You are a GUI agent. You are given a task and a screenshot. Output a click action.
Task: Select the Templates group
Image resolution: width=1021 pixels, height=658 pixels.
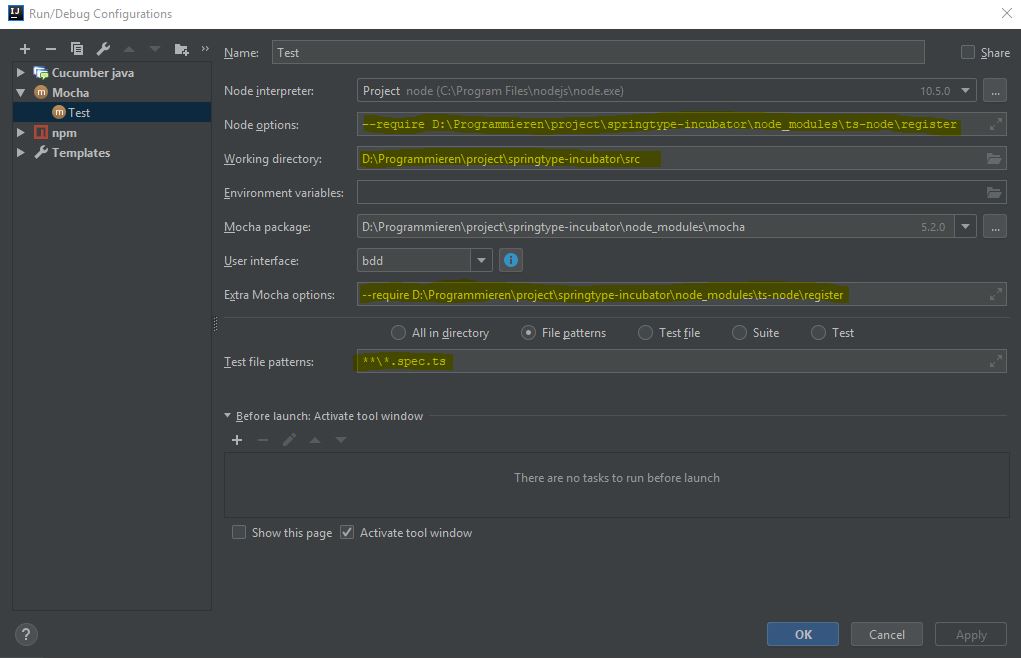(81, 152)
